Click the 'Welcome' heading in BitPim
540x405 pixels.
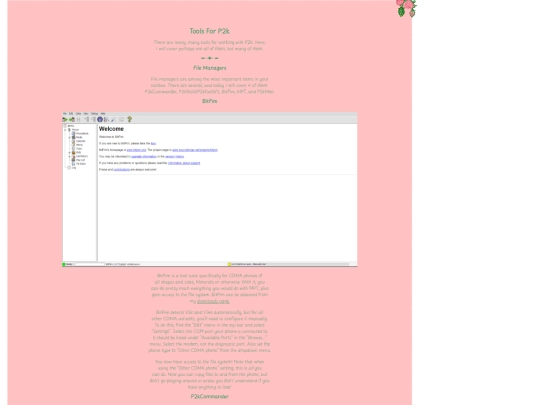(111, 129)
